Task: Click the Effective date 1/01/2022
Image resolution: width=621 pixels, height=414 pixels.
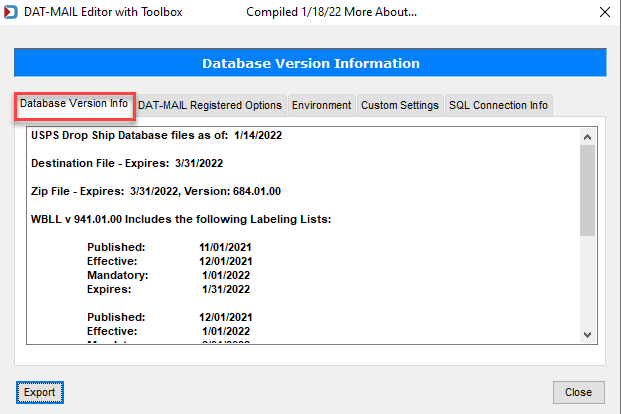Action: point(226,331)
